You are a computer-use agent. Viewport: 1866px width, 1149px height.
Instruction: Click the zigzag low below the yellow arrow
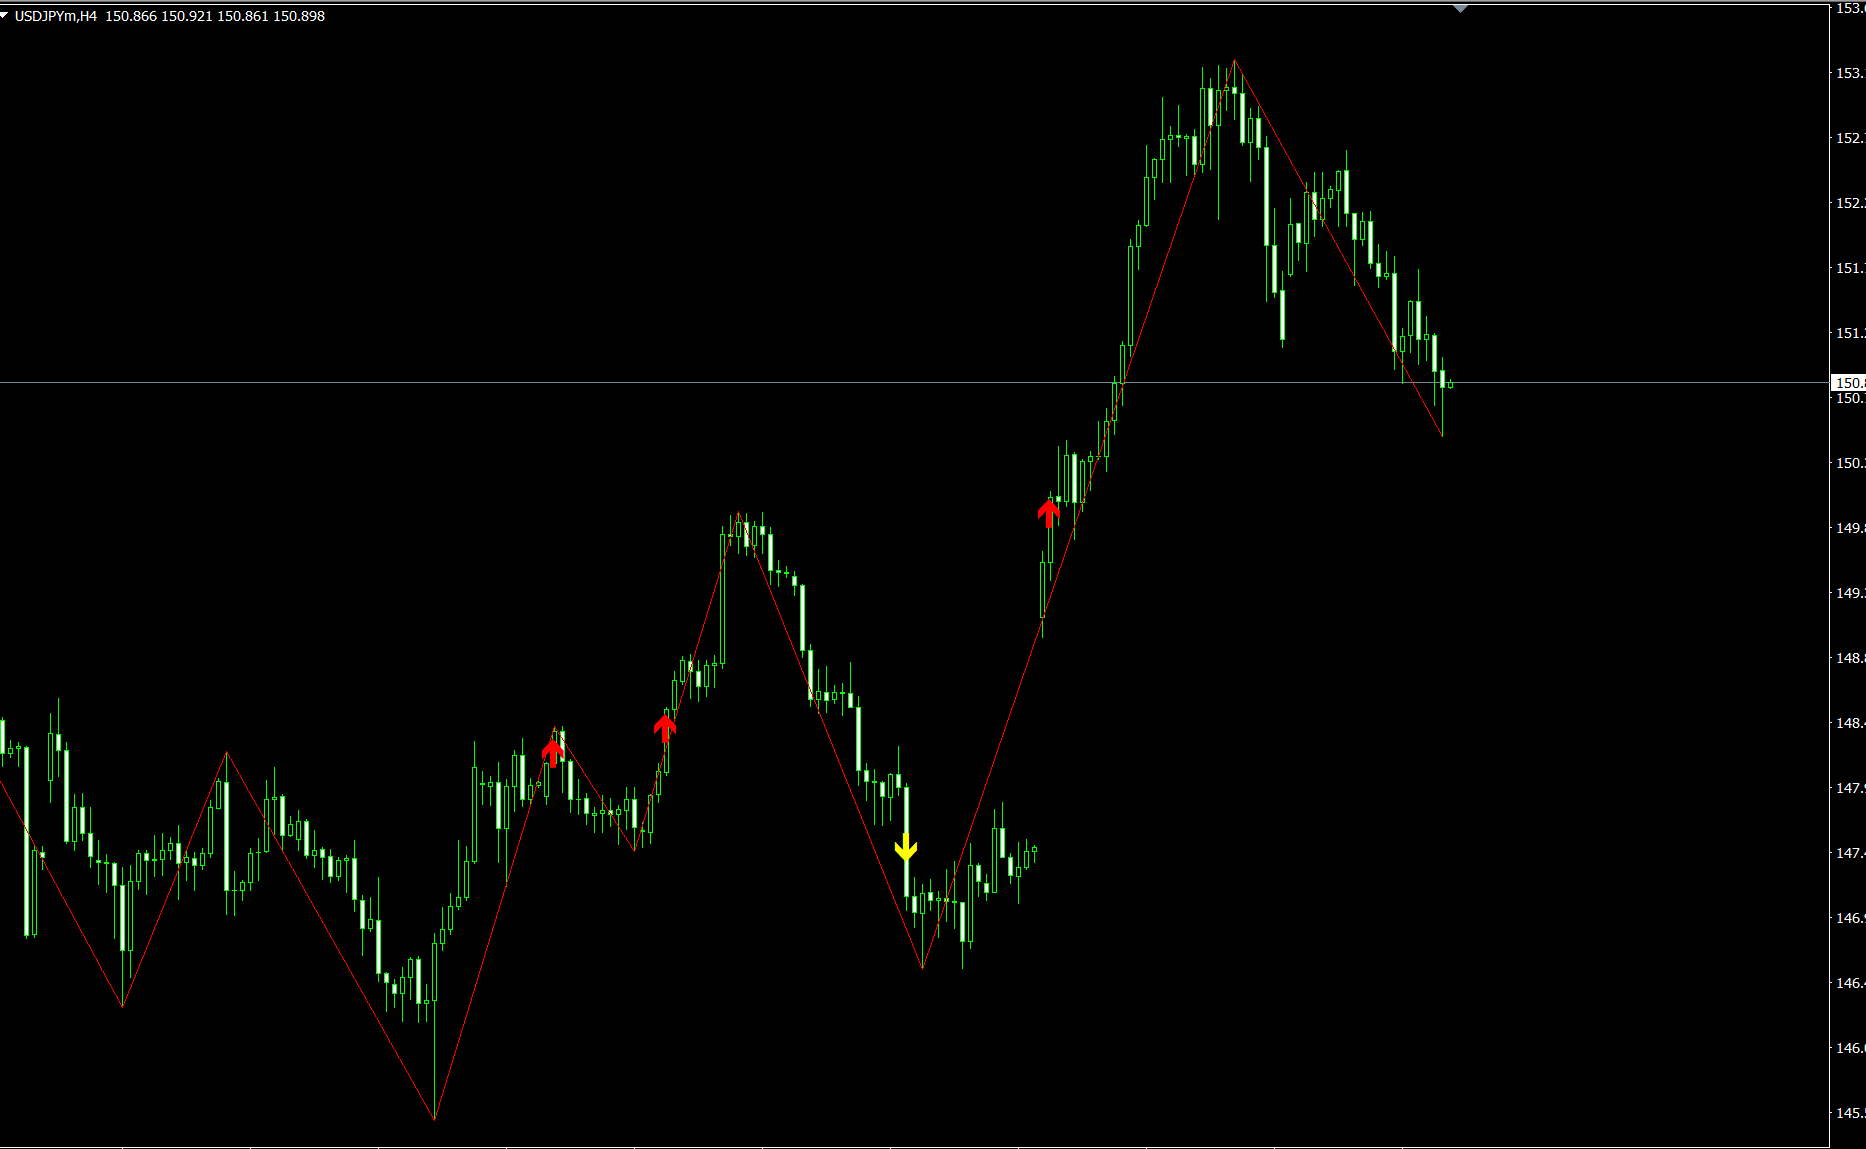(x=922, y=967)
